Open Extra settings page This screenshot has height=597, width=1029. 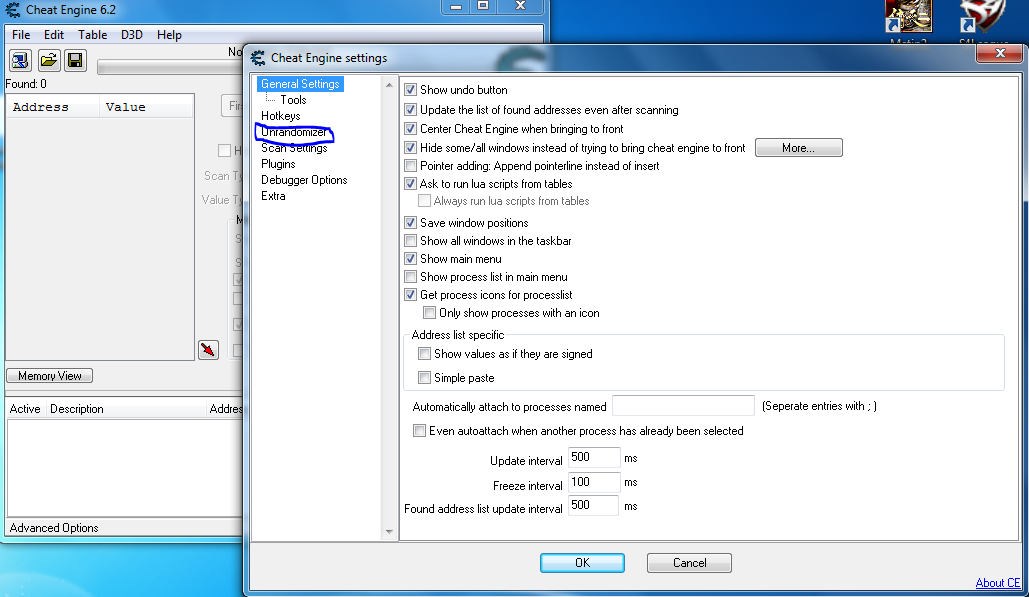point(273,196)
